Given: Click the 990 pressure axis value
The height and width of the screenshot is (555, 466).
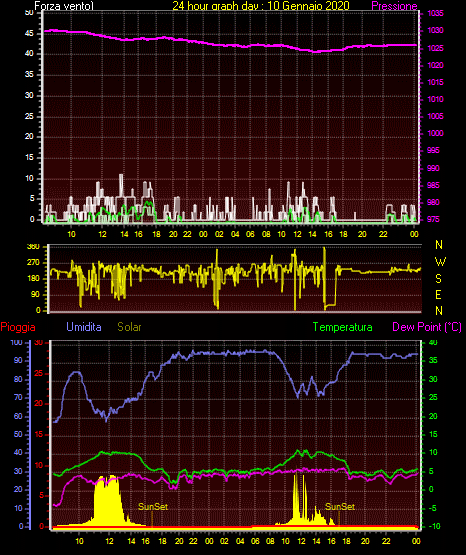Looking at the screenshot, I should [x=433, y=168].
